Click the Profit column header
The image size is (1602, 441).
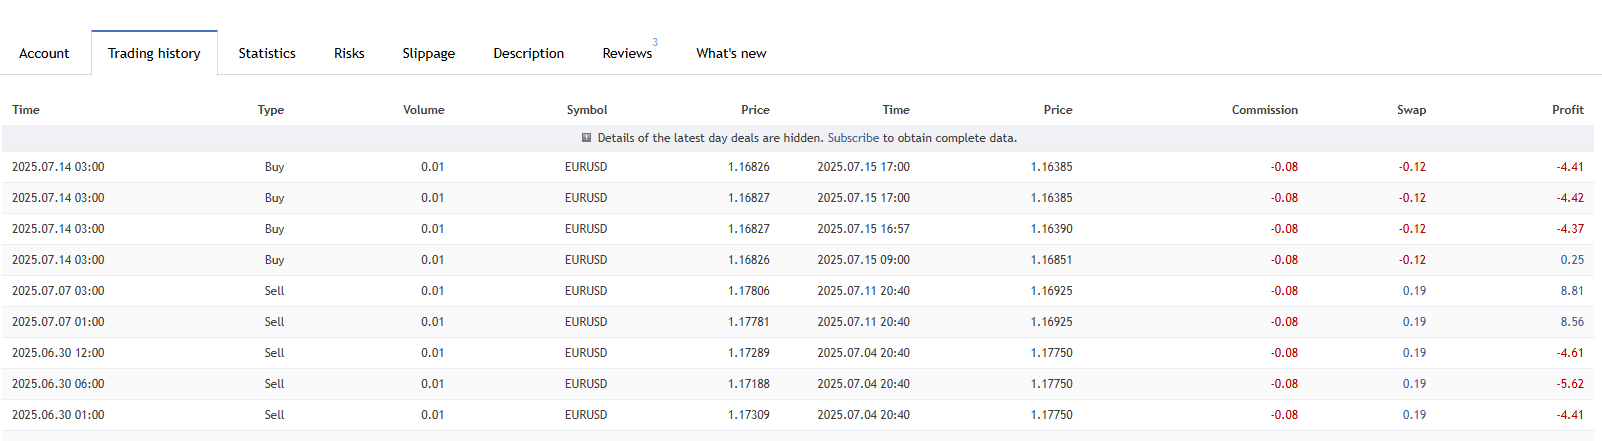1567,110
